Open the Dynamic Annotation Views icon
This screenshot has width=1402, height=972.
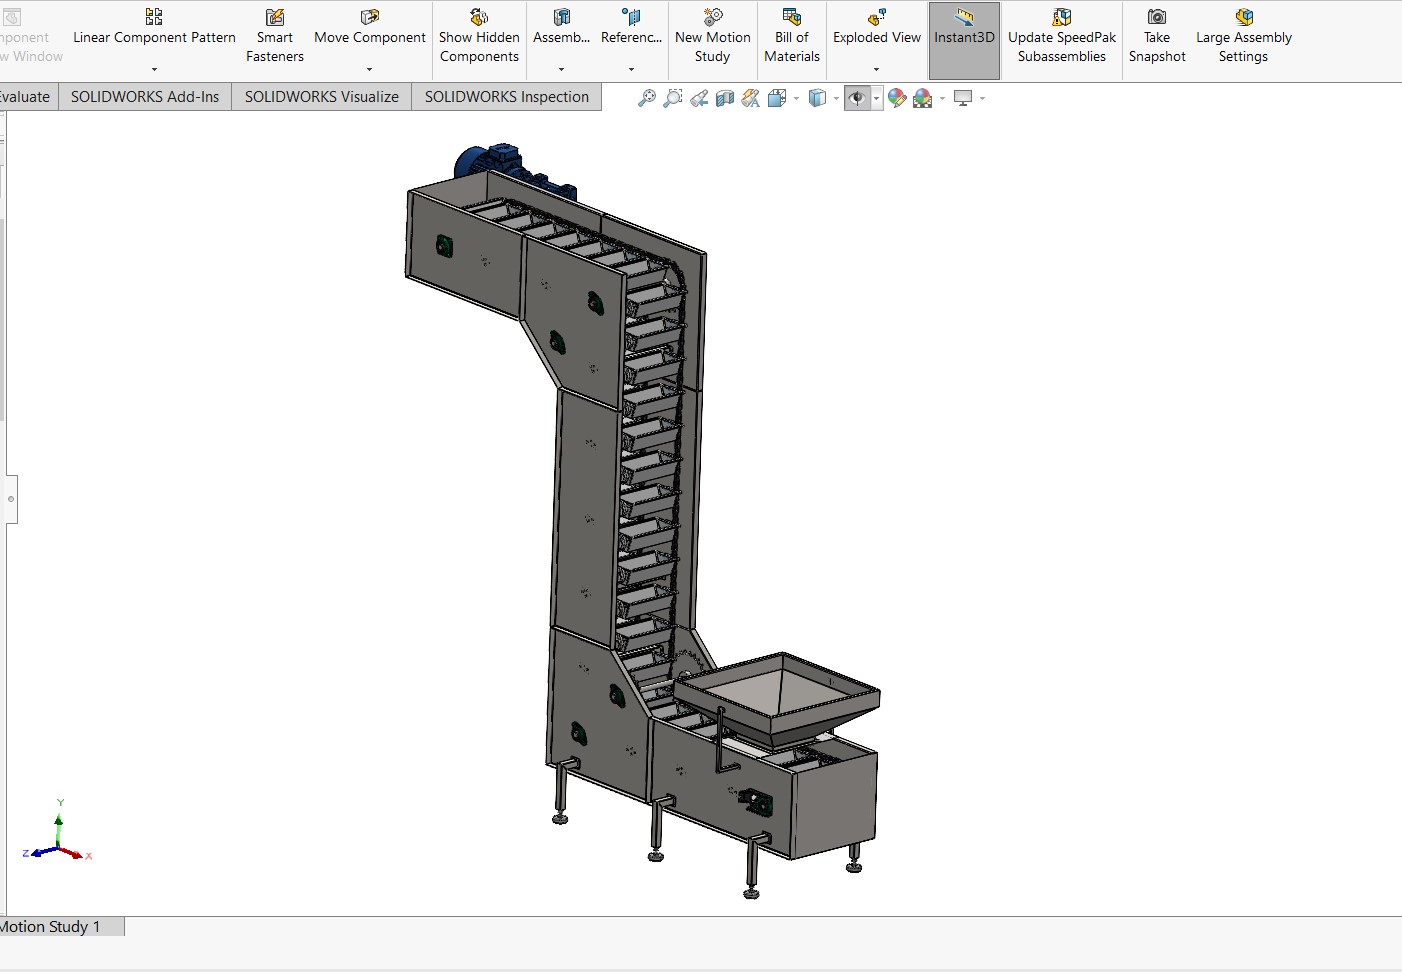click(751, 98)
